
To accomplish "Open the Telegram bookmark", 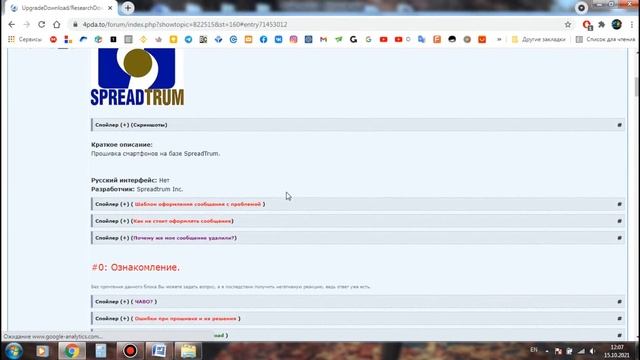I will [188, 39].
